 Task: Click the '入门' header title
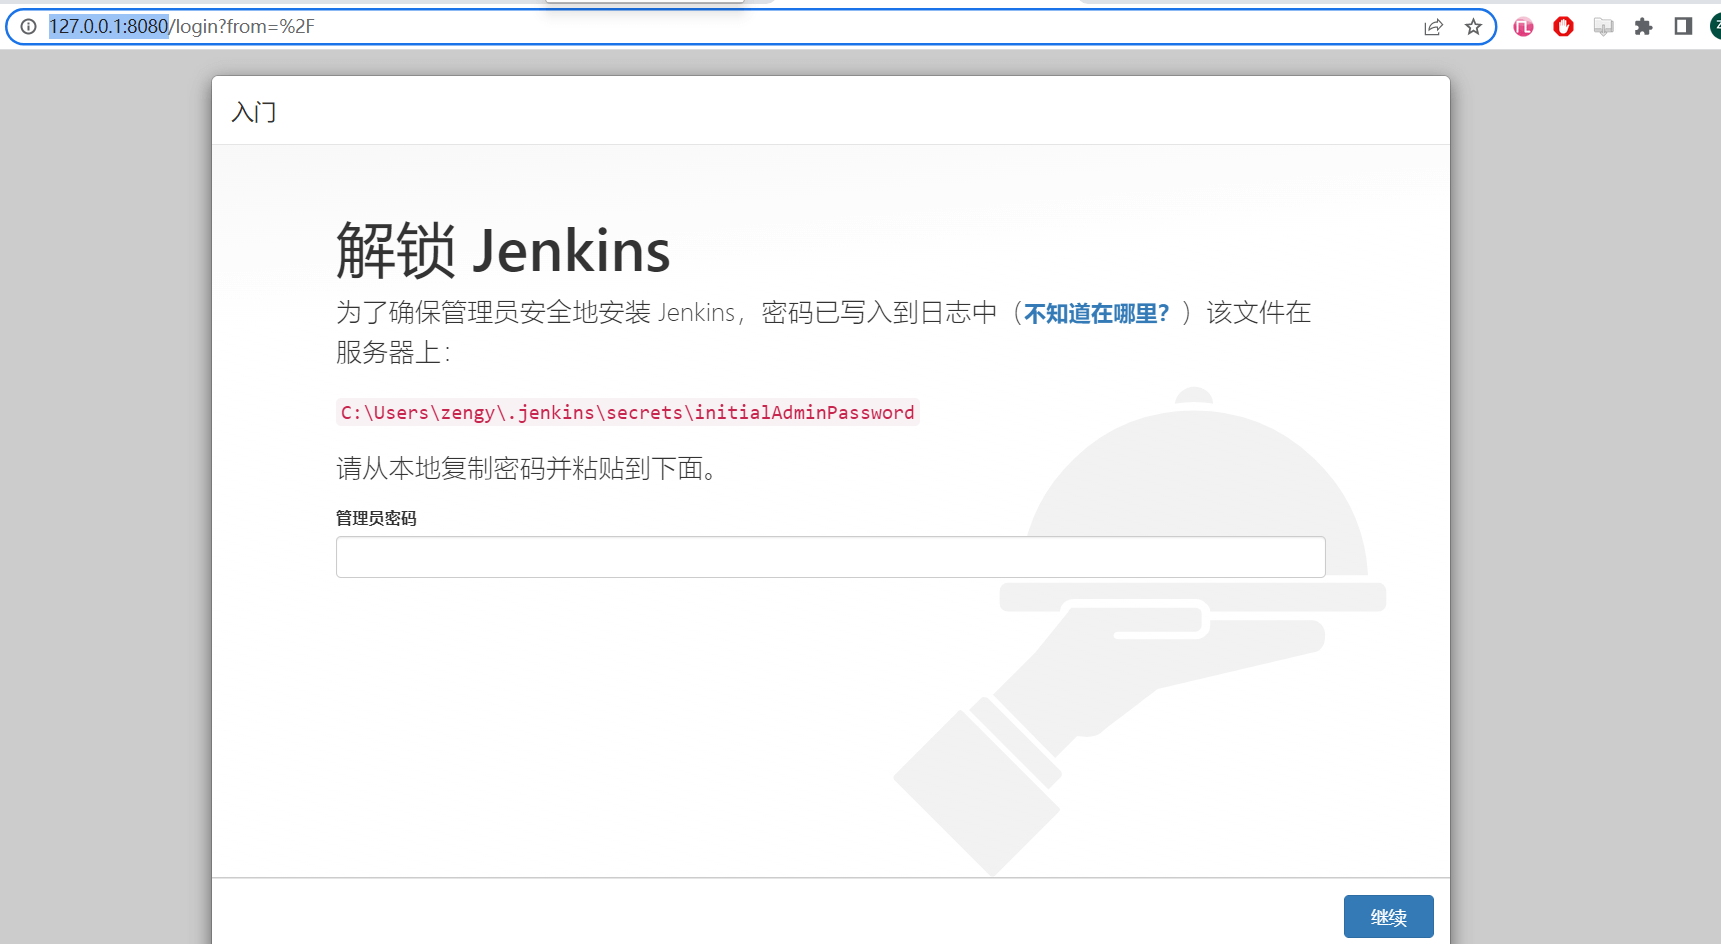pyautogui.click(x=254, y=112)
